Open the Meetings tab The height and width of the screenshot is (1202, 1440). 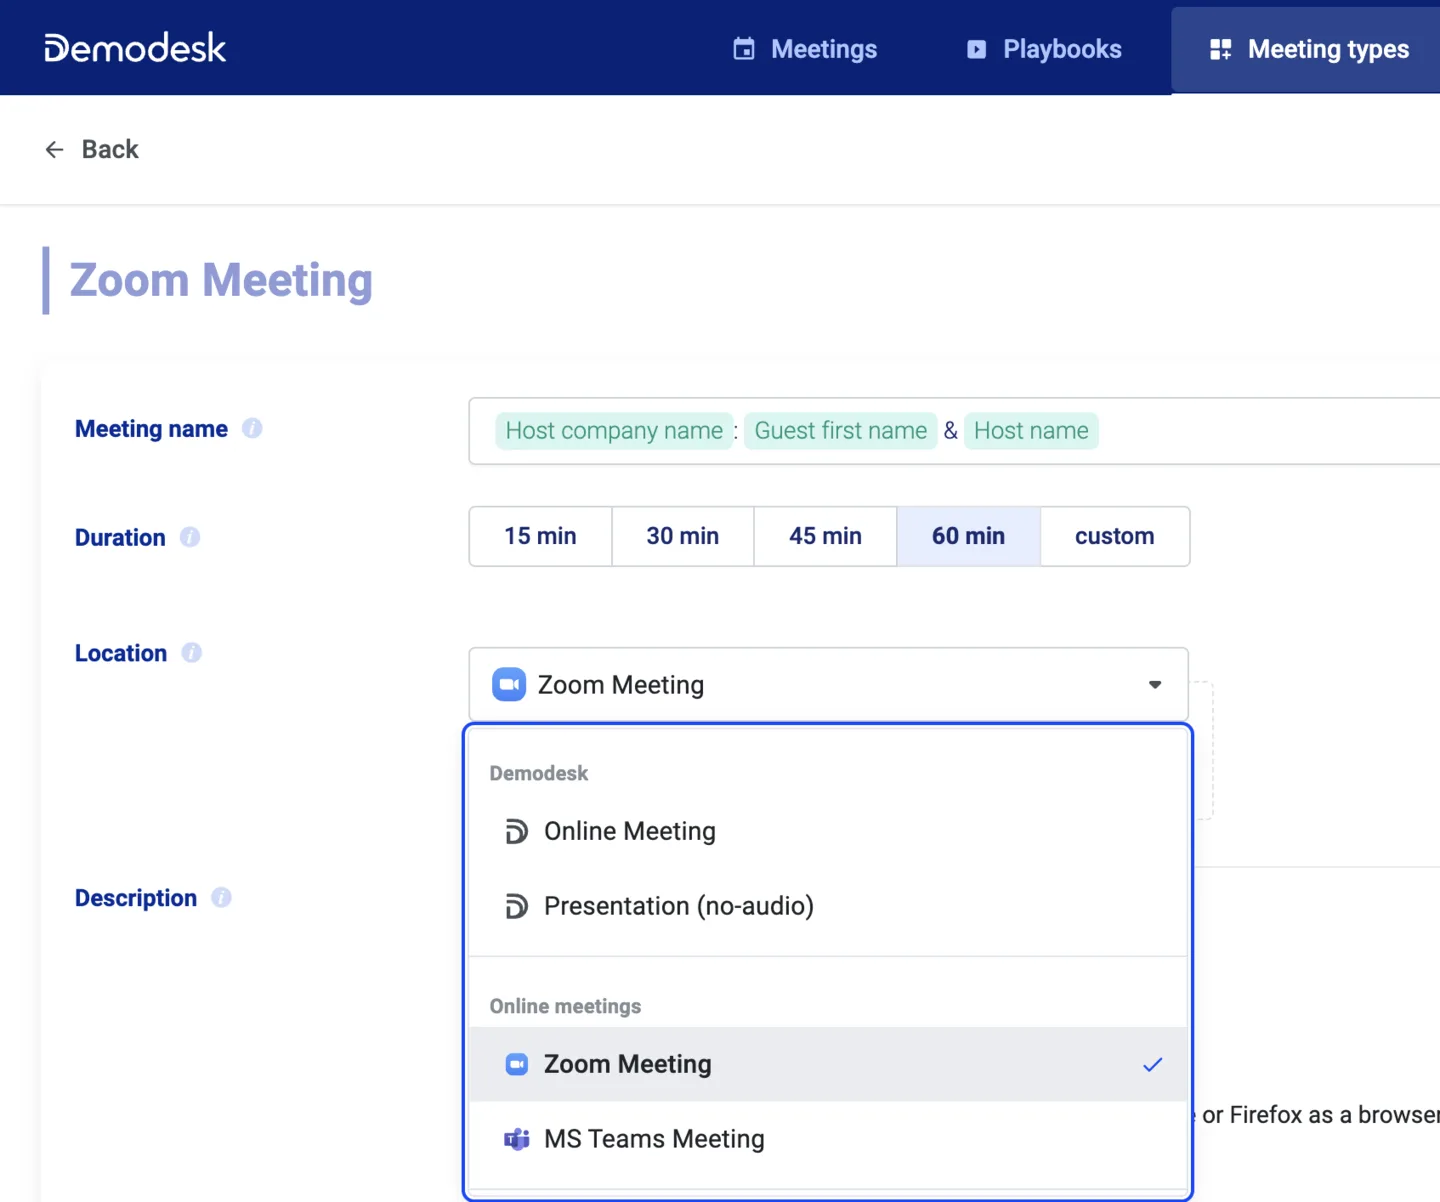point(805,49)
